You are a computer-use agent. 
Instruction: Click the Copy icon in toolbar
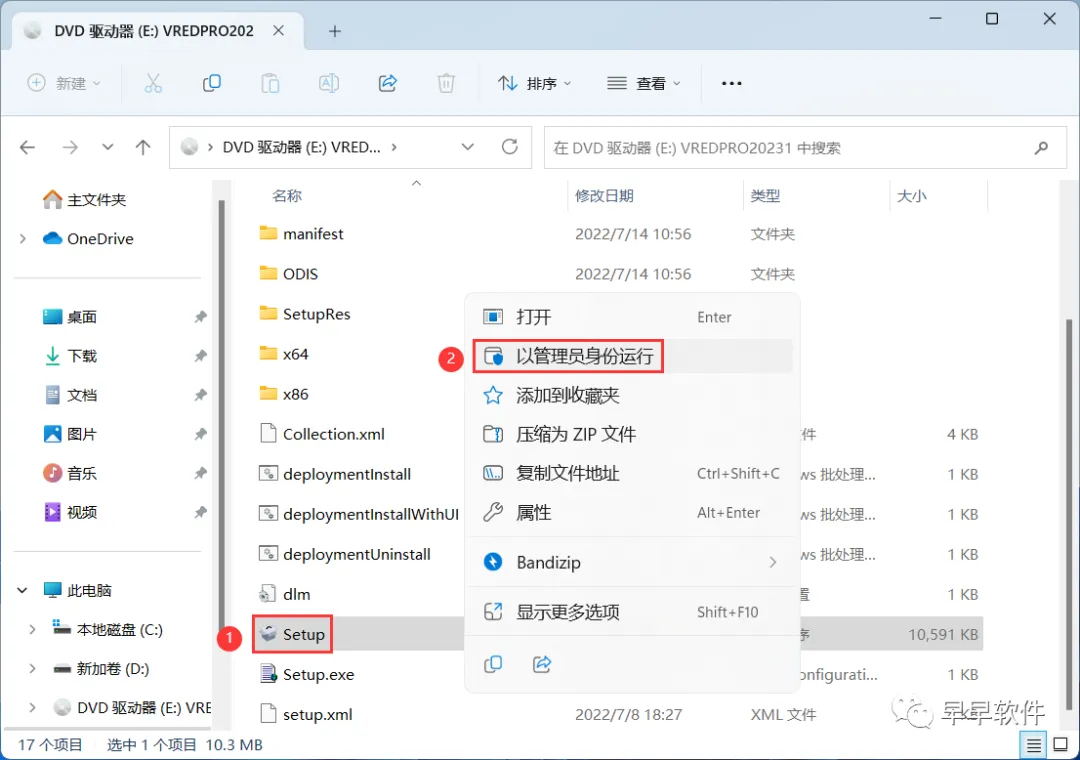click(x=211, y=83)
